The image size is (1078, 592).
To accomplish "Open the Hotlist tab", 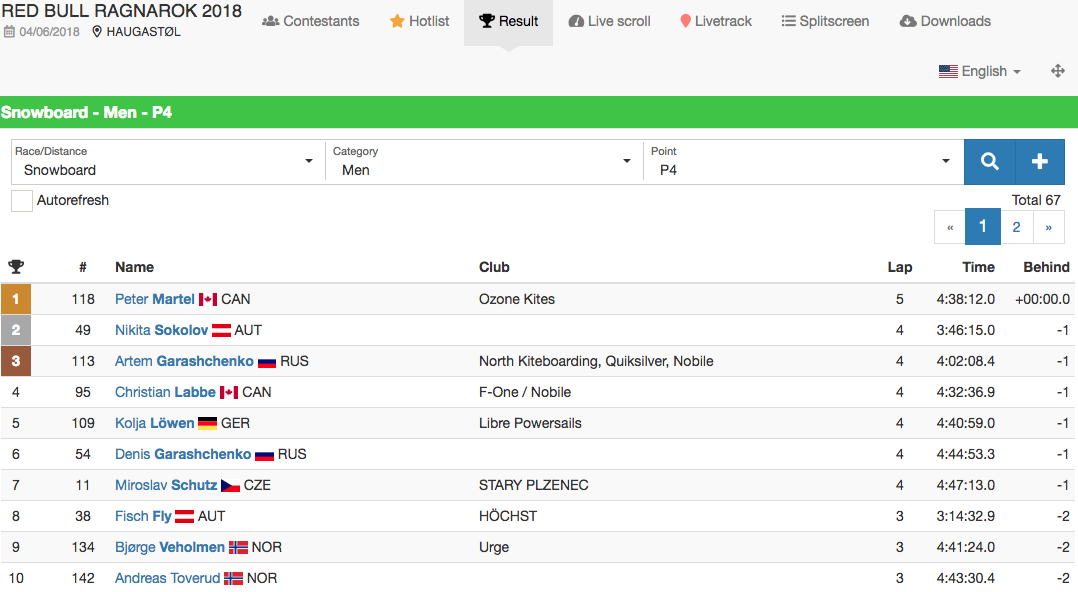I will pyautogui.click(x=419, y=21).
